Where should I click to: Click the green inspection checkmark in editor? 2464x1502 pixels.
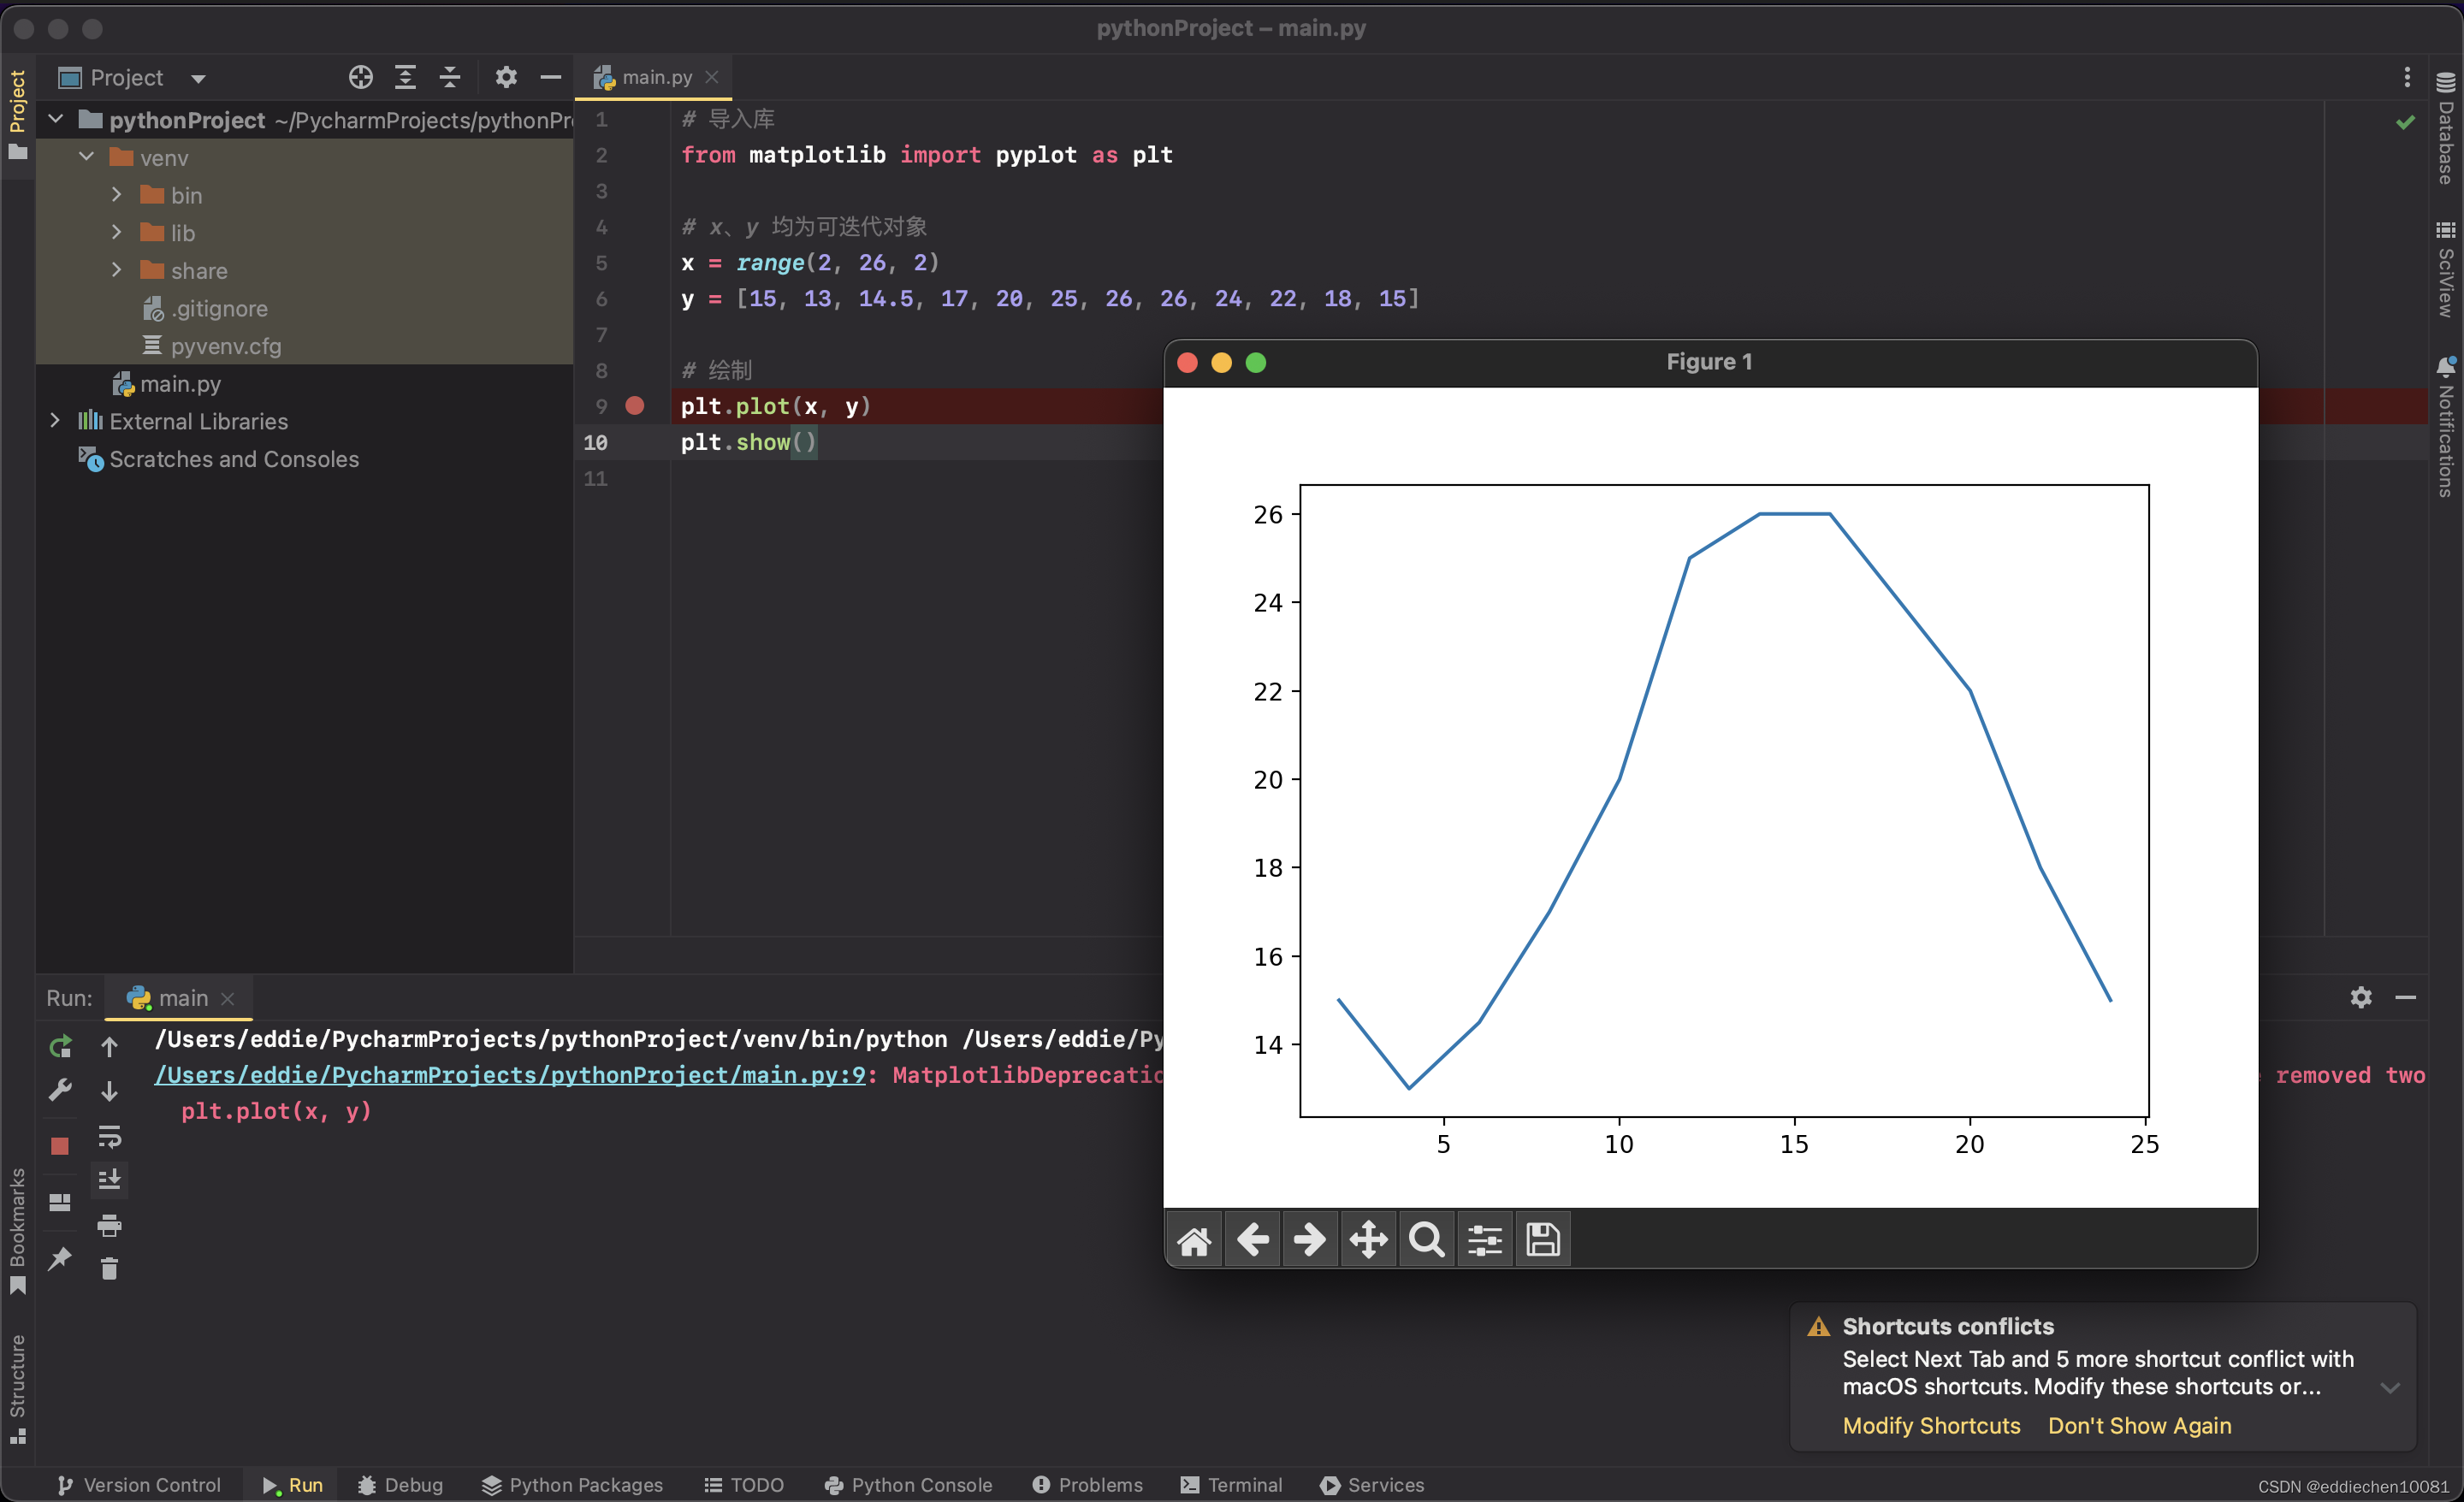[x=2405, y=122]
